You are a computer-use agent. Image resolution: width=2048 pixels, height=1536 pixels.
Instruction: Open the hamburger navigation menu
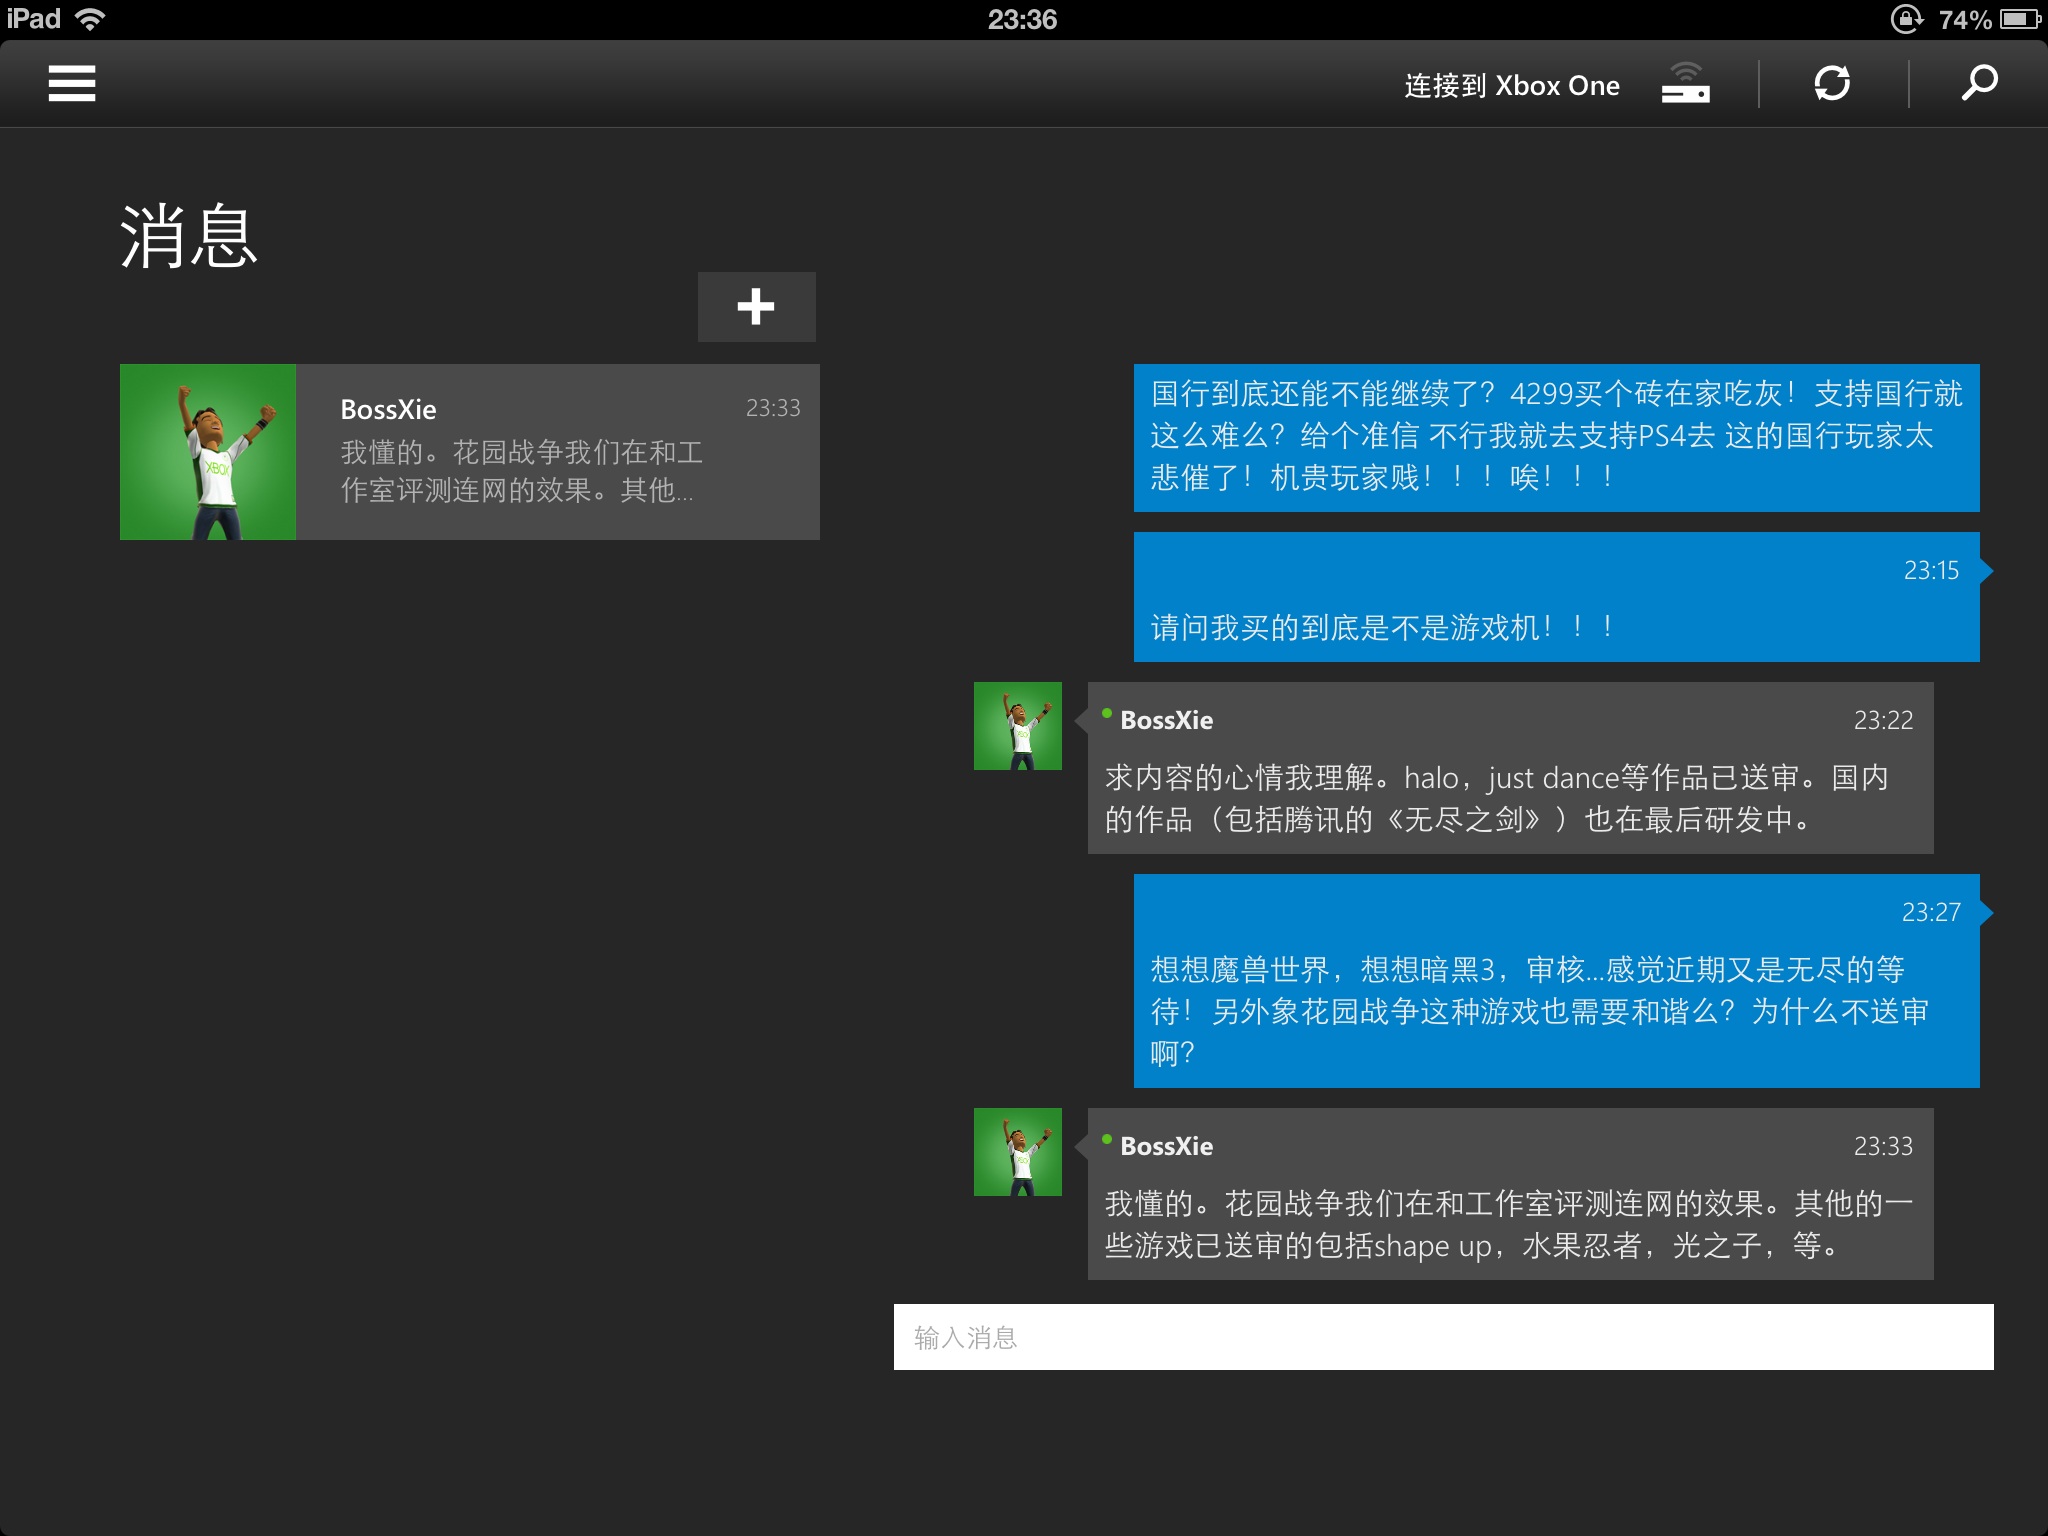click(71, 84)
